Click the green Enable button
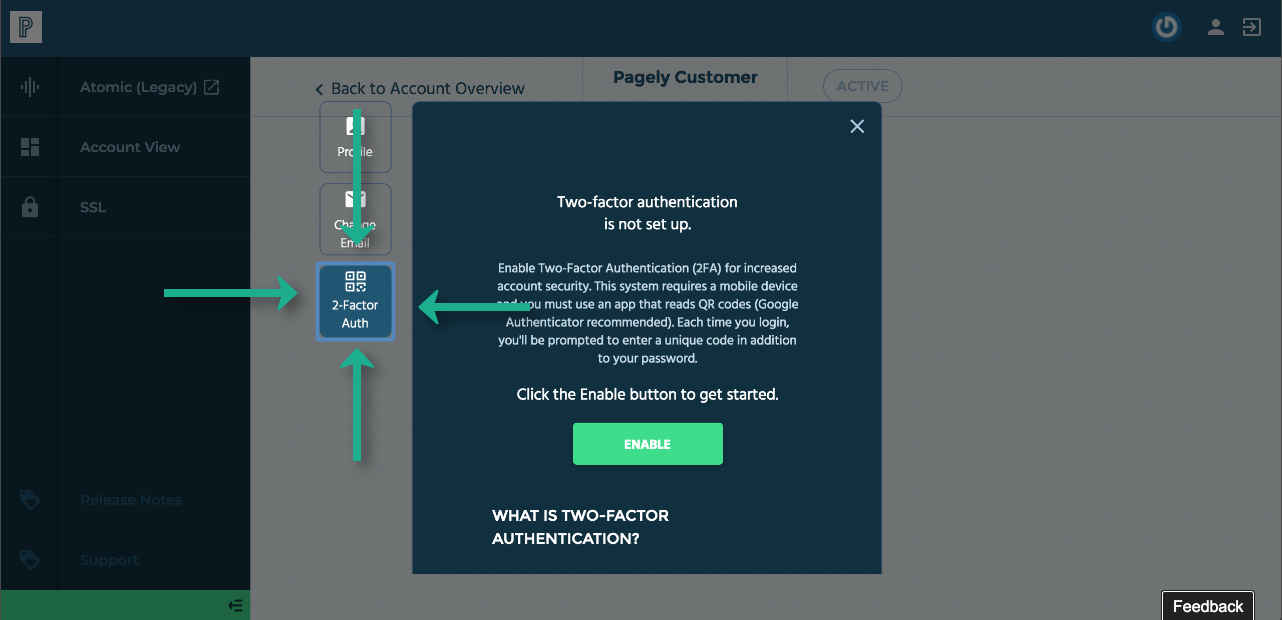1282x620 pixels. 648,444
